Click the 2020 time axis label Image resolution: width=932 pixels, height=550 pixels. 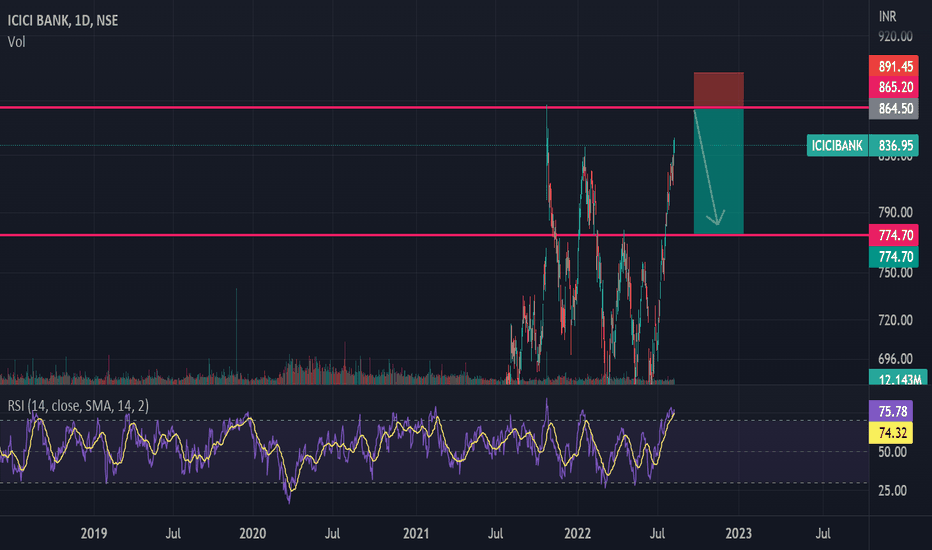[253, 533]
